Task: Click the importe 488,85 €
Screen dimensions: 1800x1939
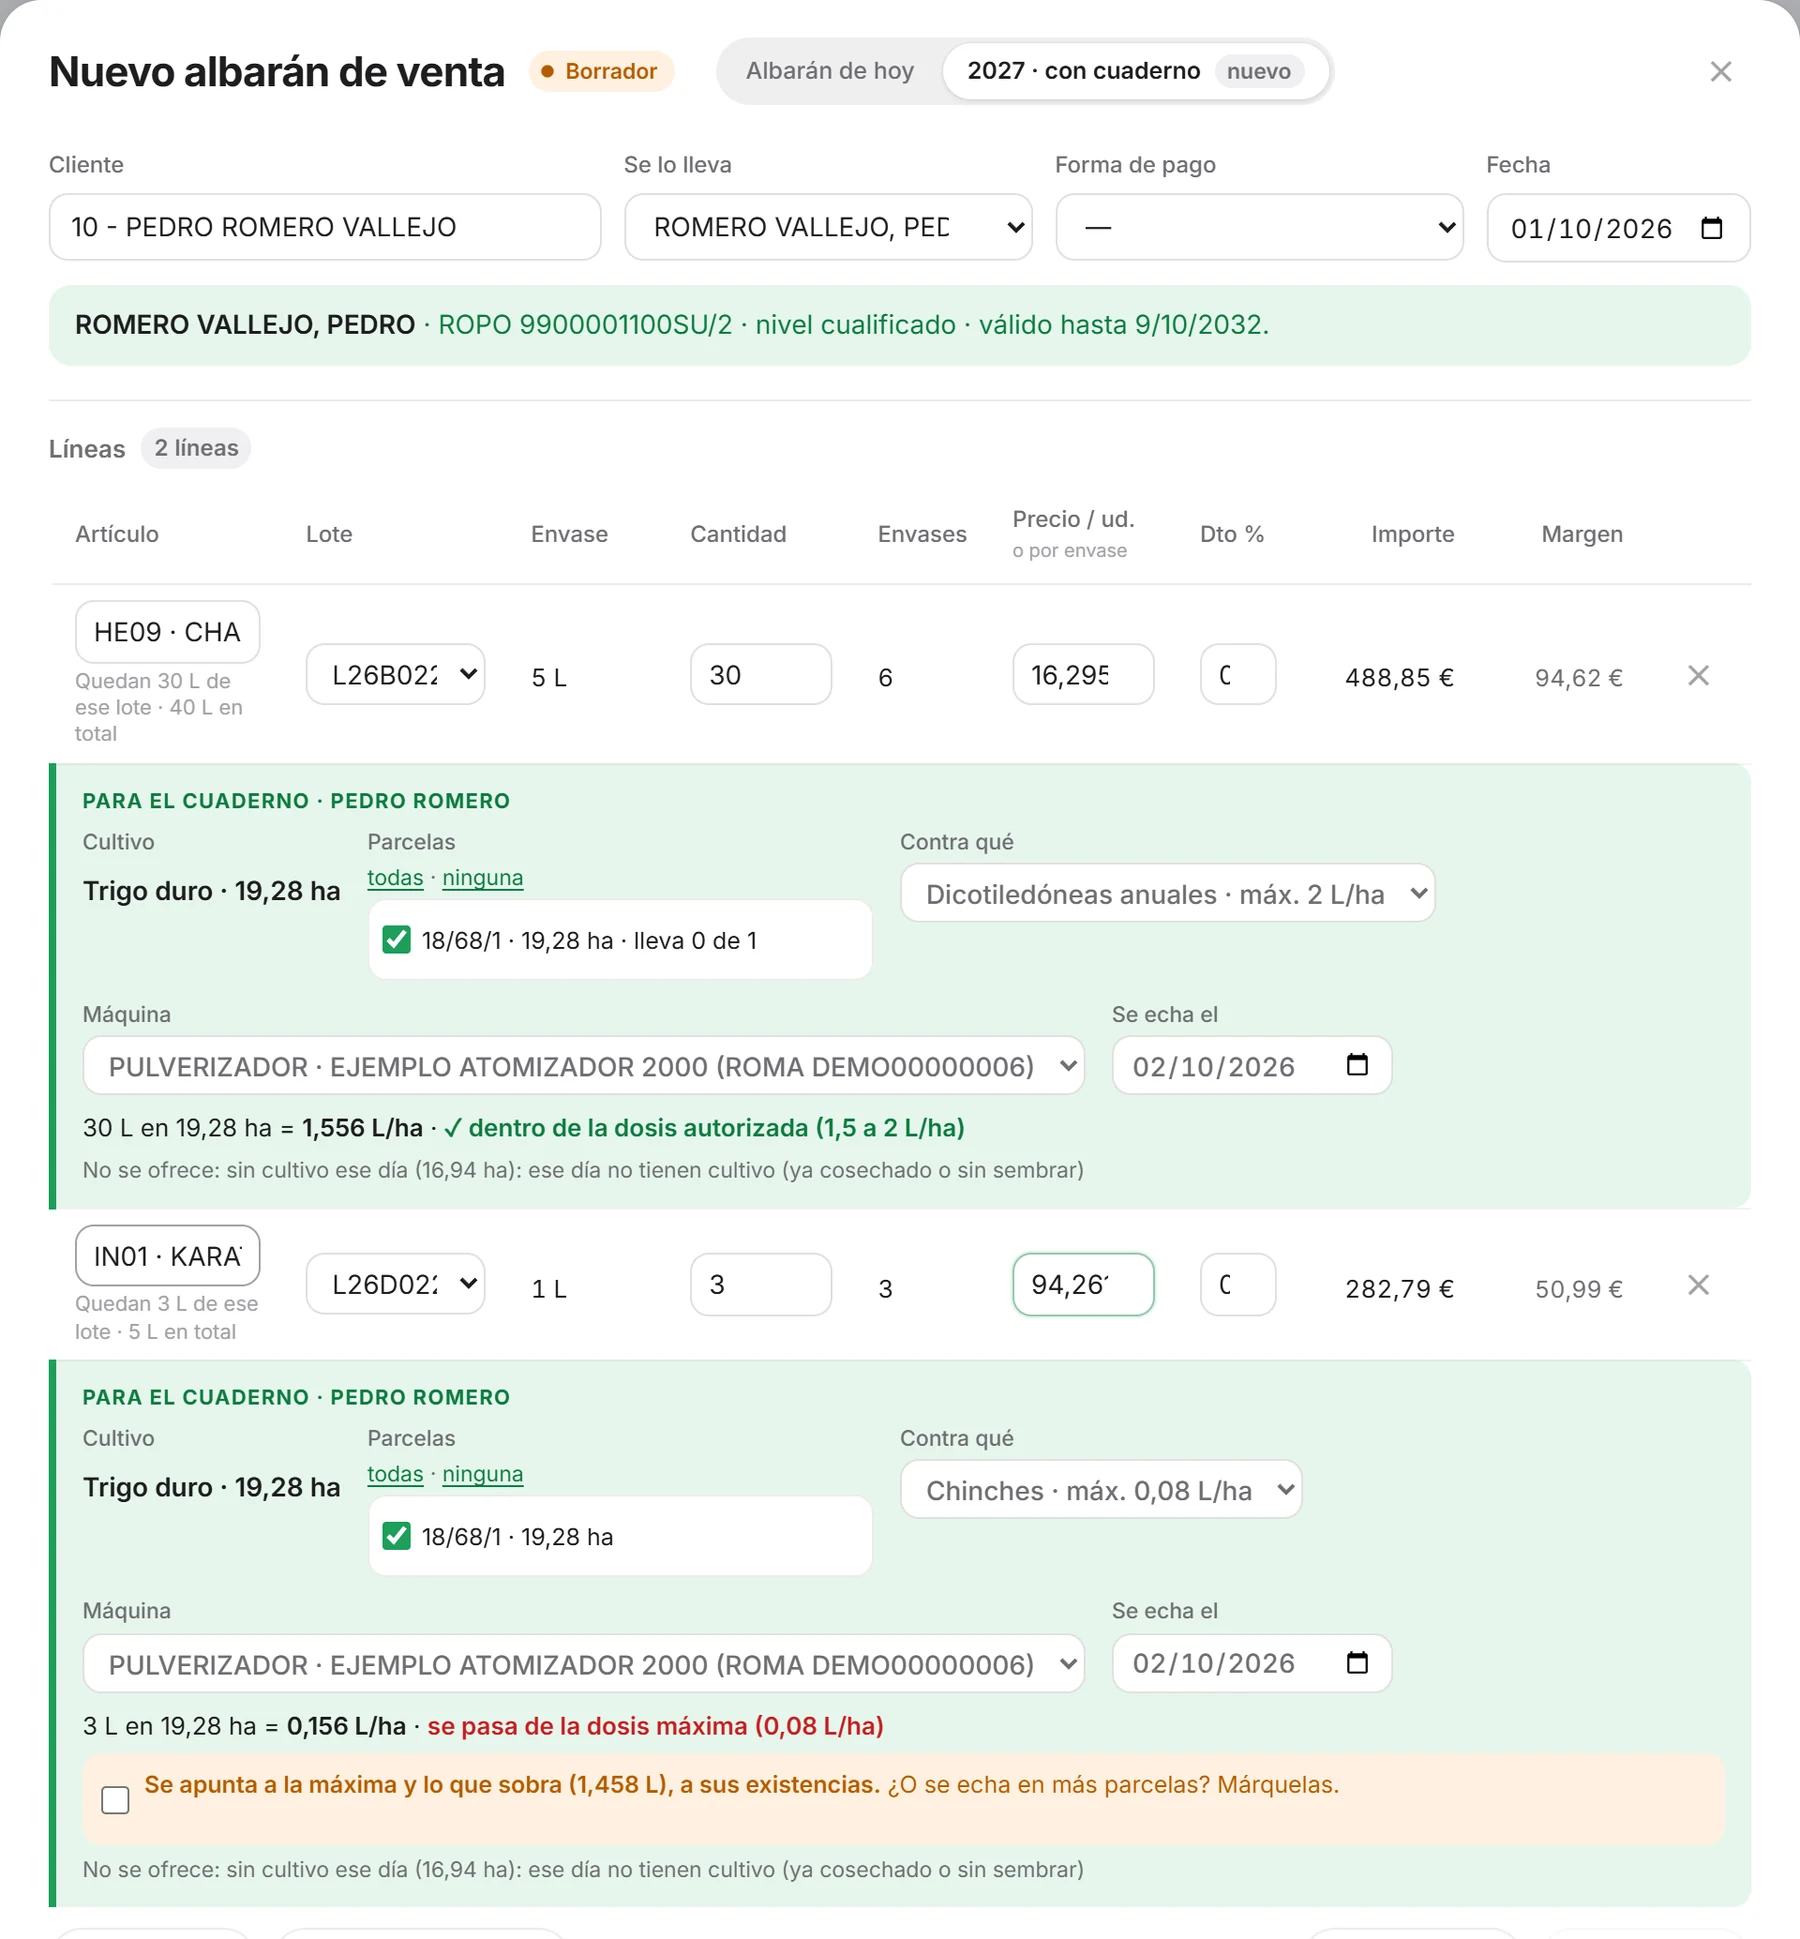Action: pyautogui.click(x=1399, y=678)
